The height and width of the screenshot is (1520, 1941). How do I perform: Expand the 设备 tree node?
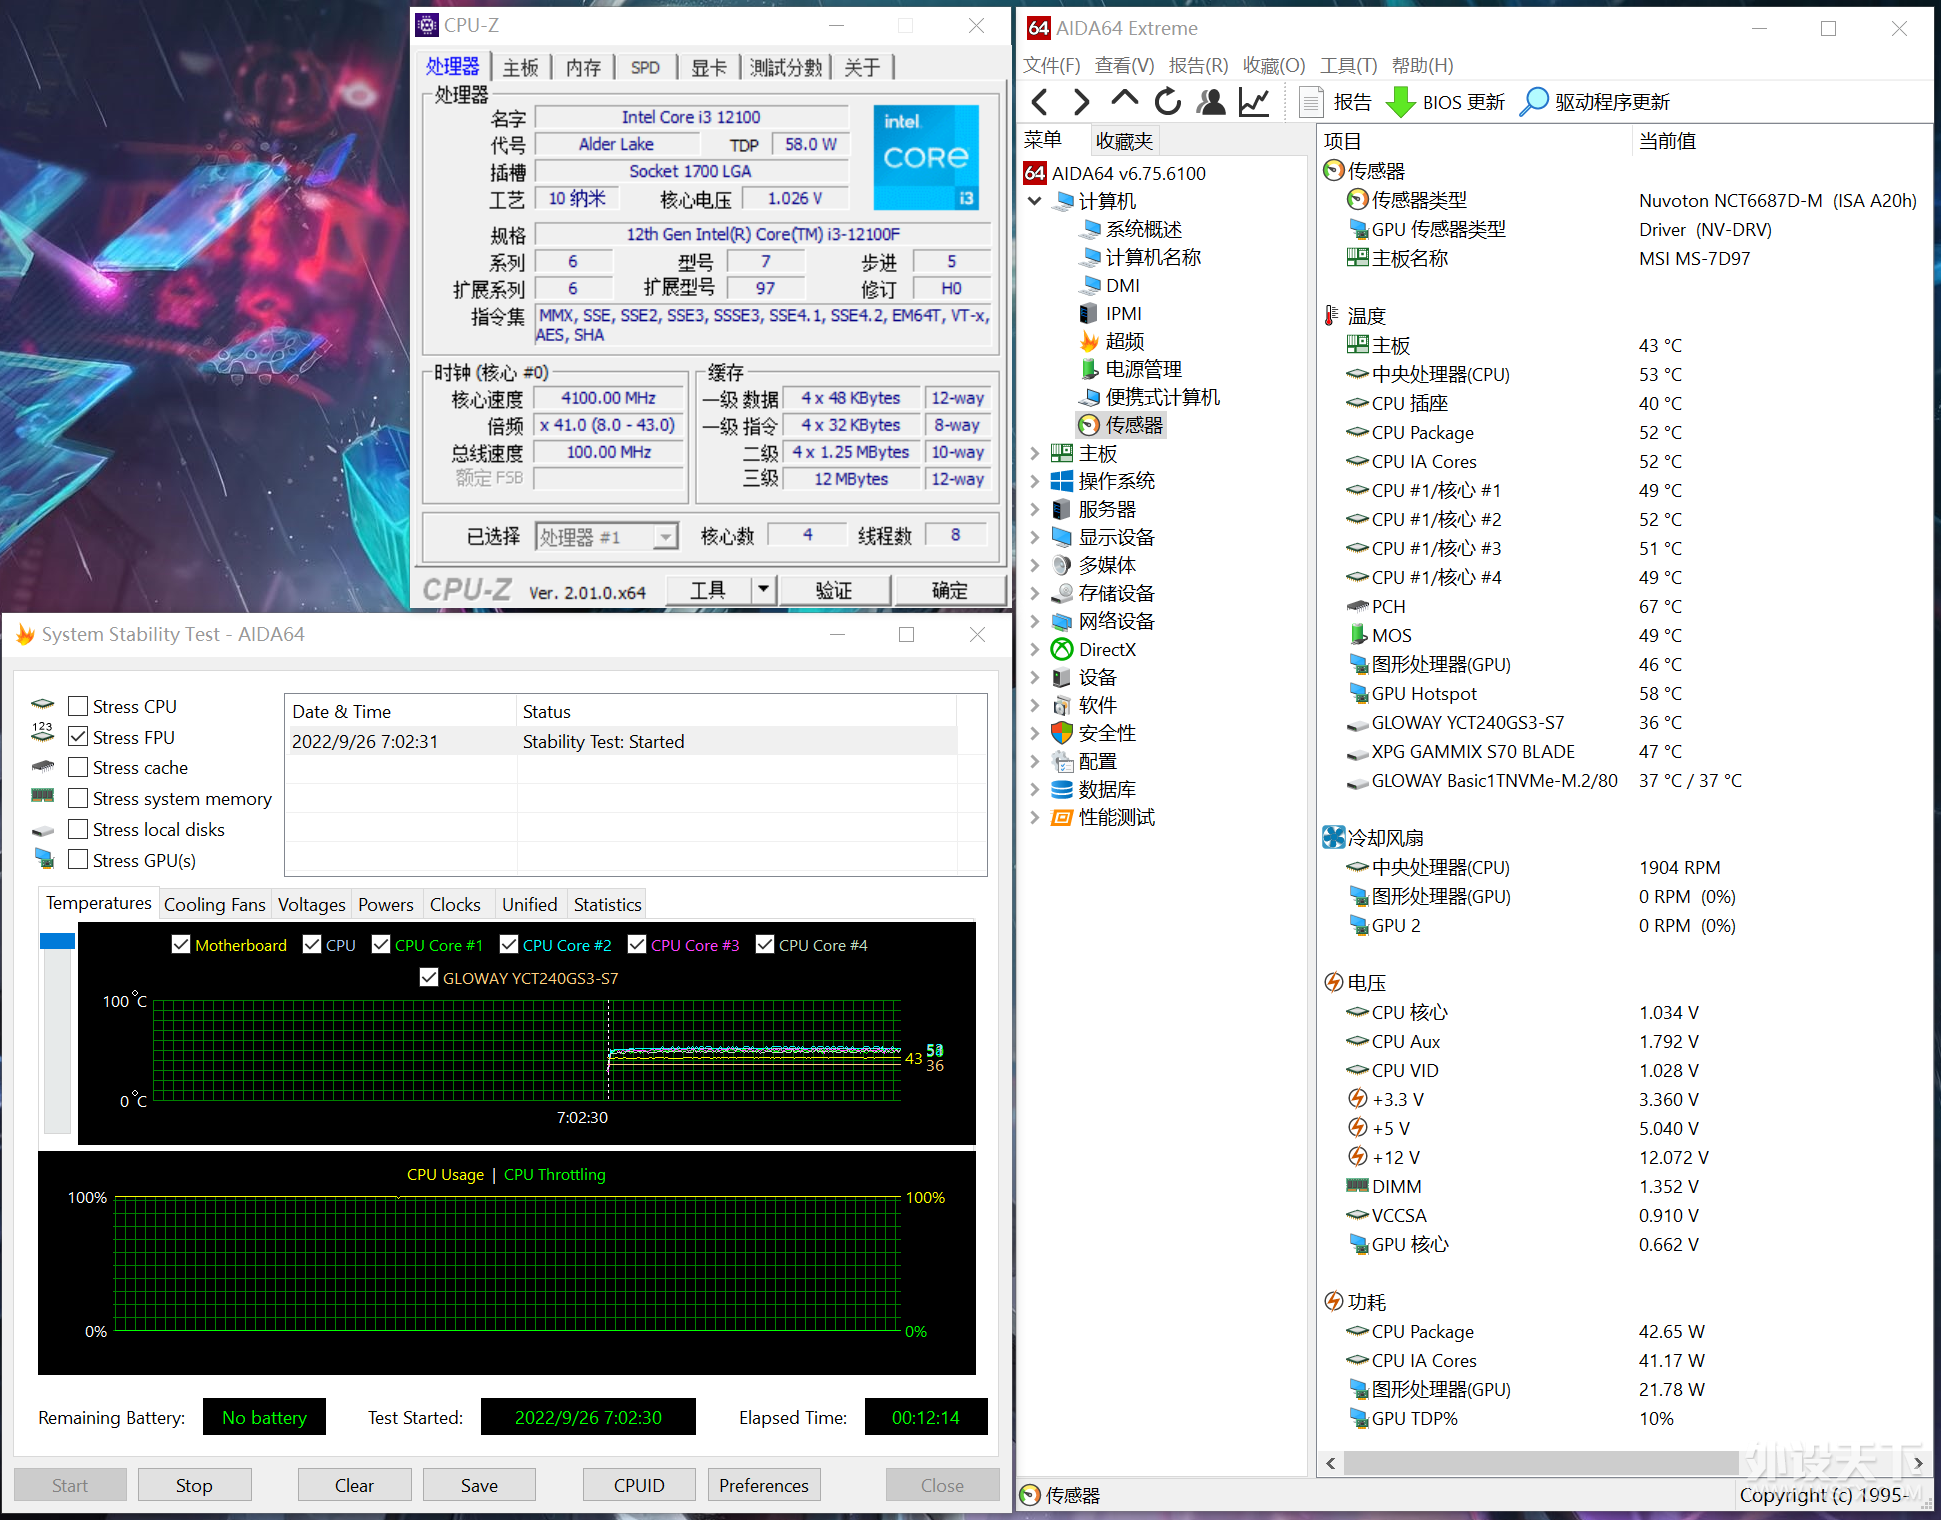[x=1035, y=677]
